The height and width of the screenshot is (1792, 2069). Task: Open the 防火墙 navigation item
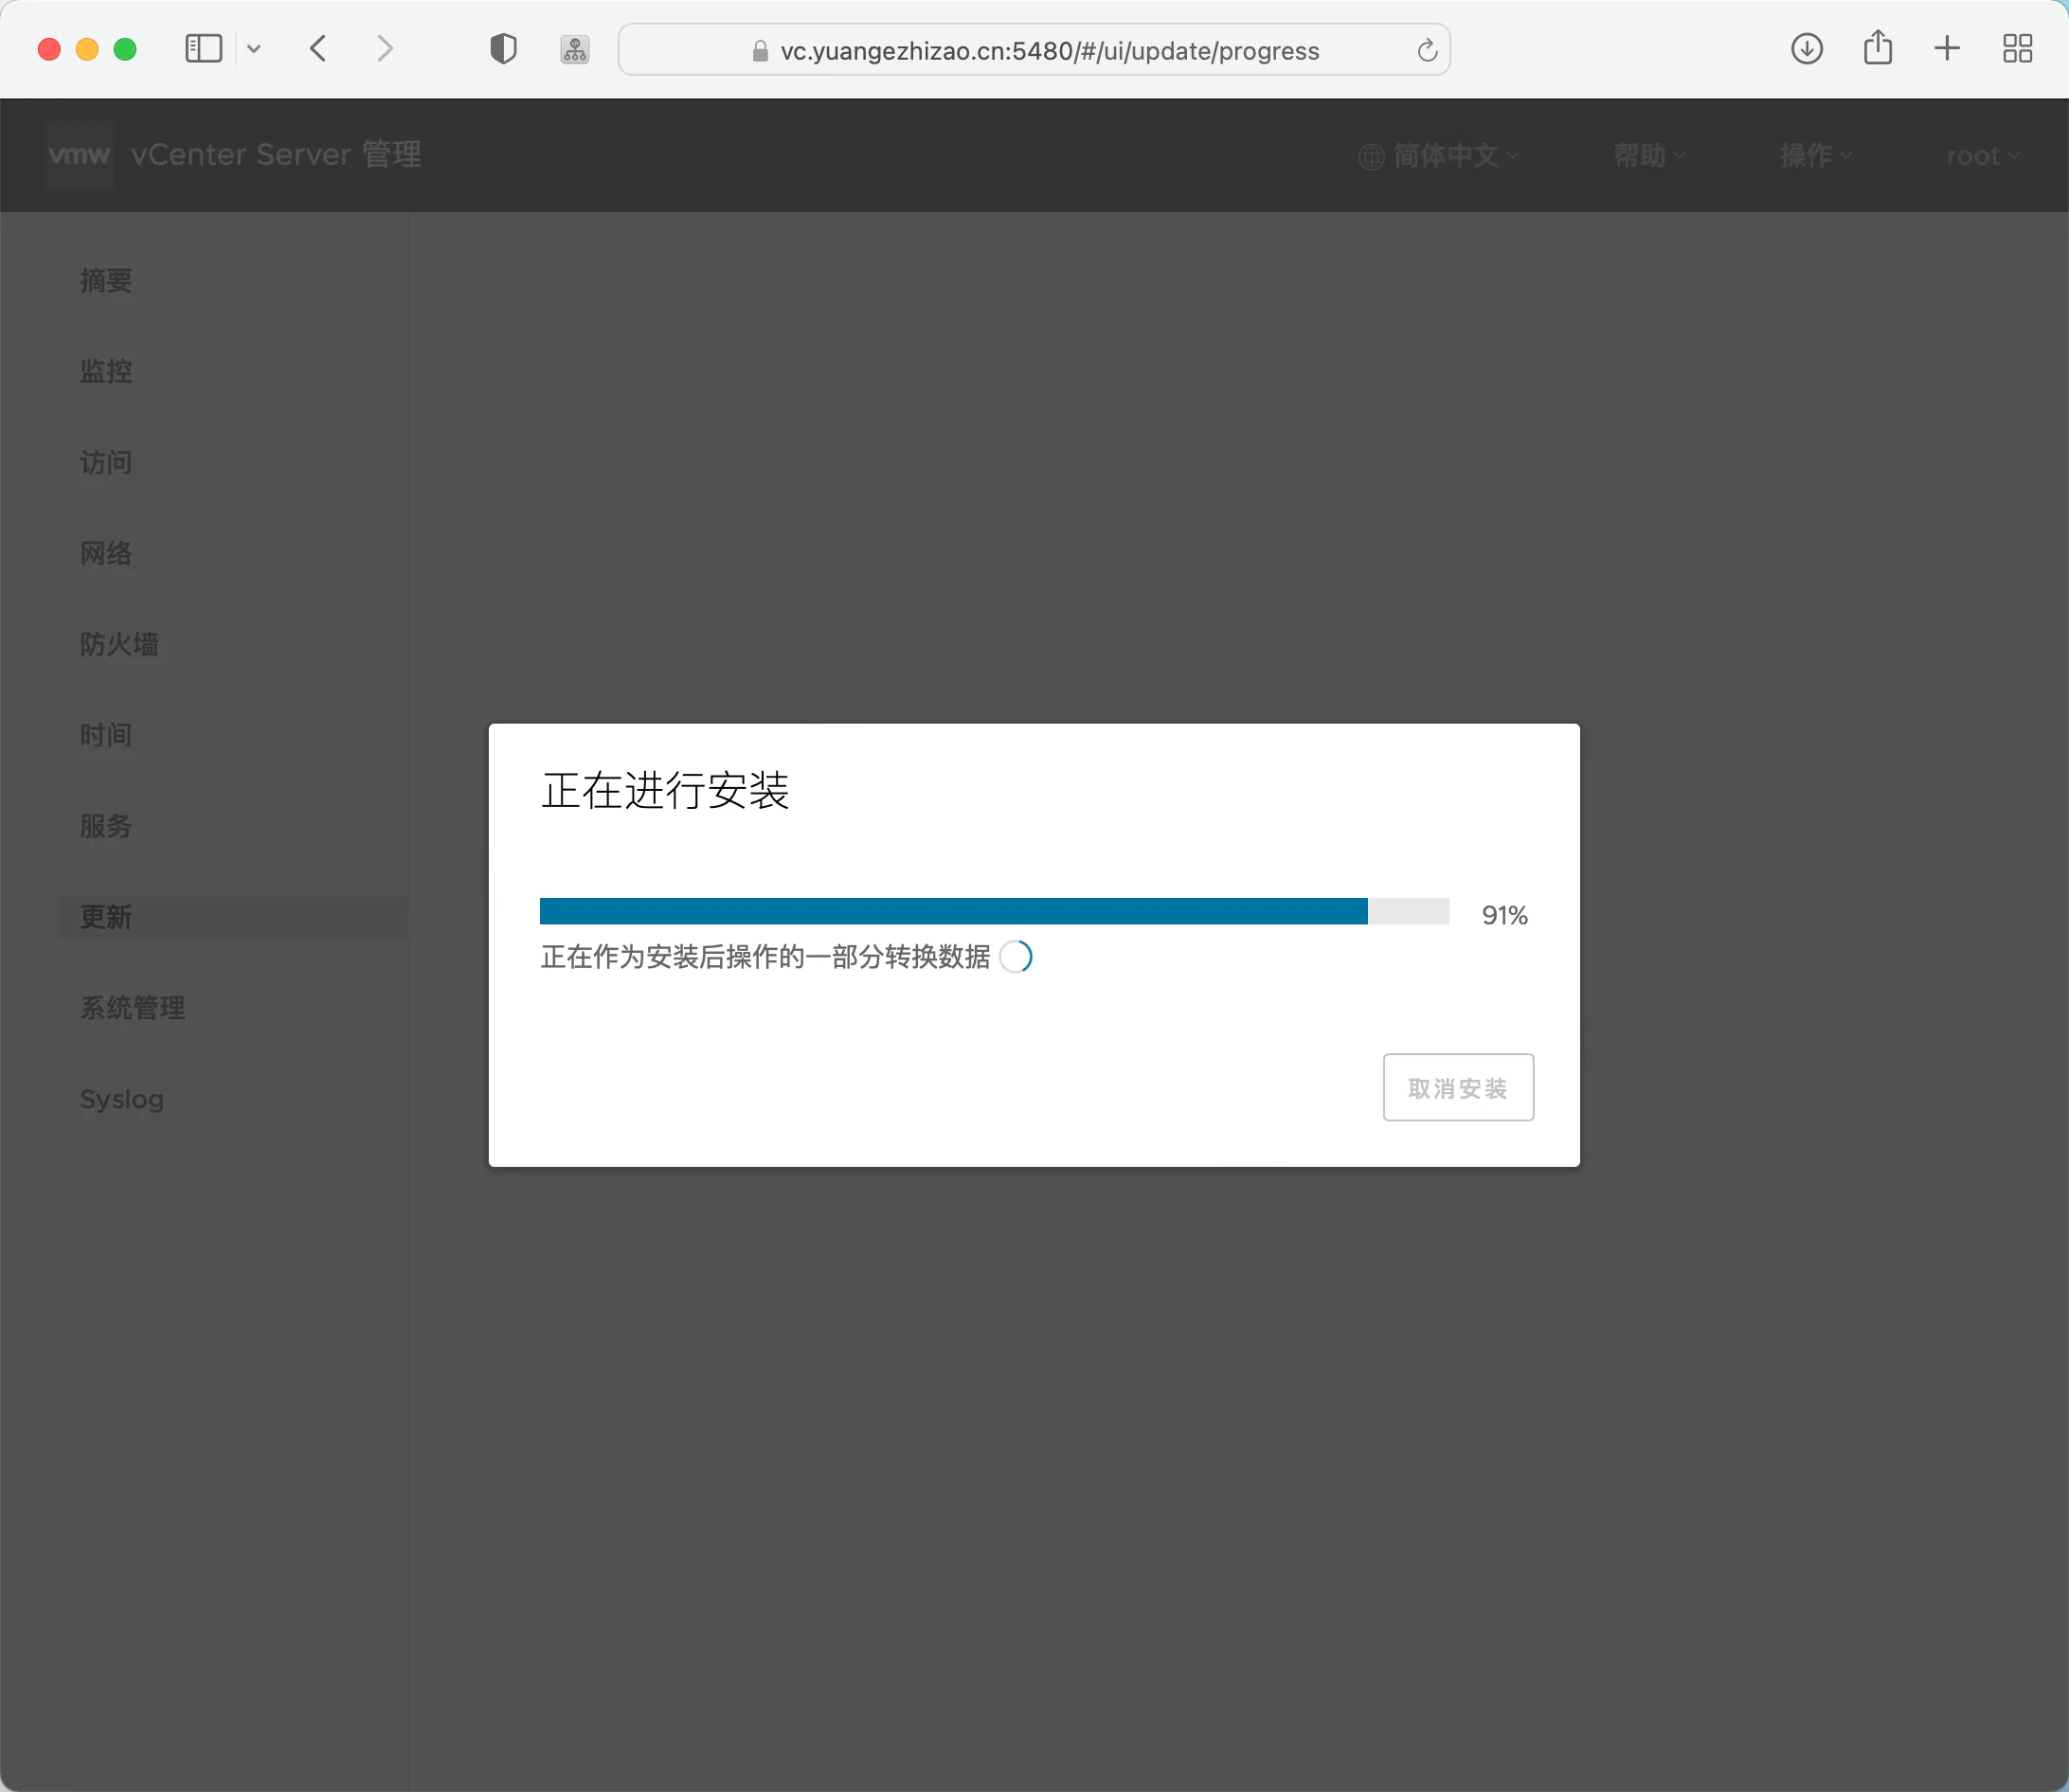(119, 644)
